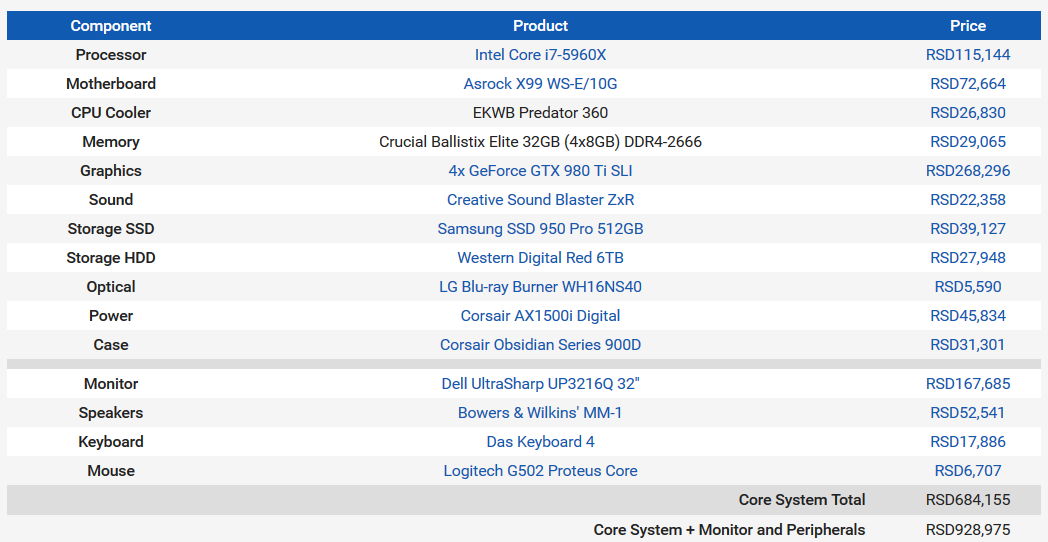Viewport: 1048px width, 542px height.
Task: Click the HDD price RSD27,948
Action: pyautogui.click(x=968, y=257)
